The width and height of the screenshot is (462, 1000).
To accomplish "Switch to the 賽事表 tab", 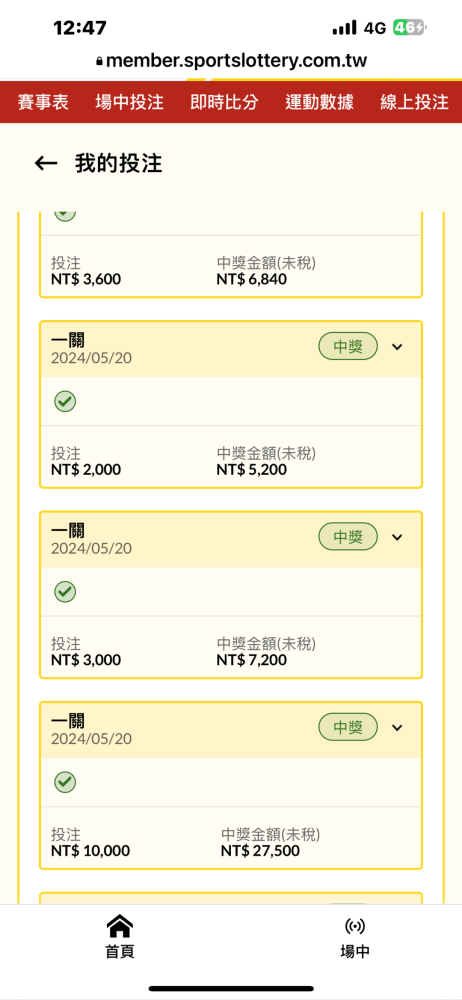I will (x=43, y=102).
